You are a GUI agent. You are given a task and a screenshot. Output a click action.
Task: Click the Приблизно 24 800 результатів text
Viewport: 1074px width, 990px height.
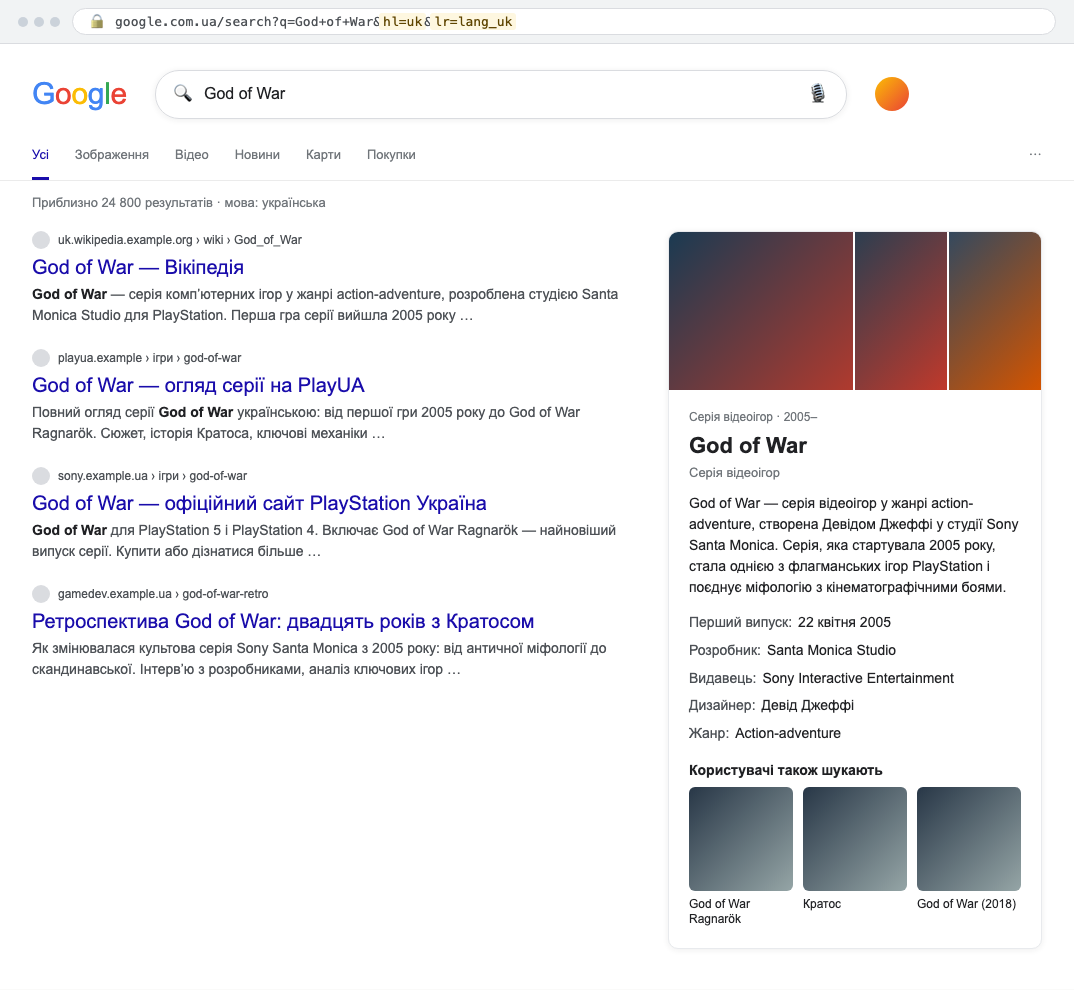click(122, 203)
